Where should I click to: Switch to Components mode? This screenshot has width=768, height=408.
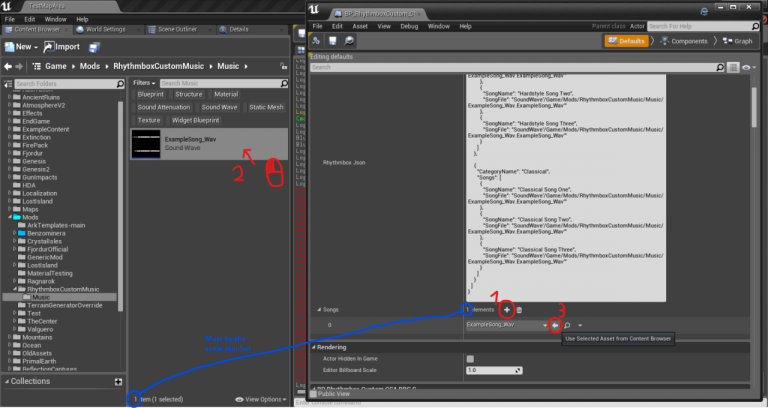click(684, 41)
